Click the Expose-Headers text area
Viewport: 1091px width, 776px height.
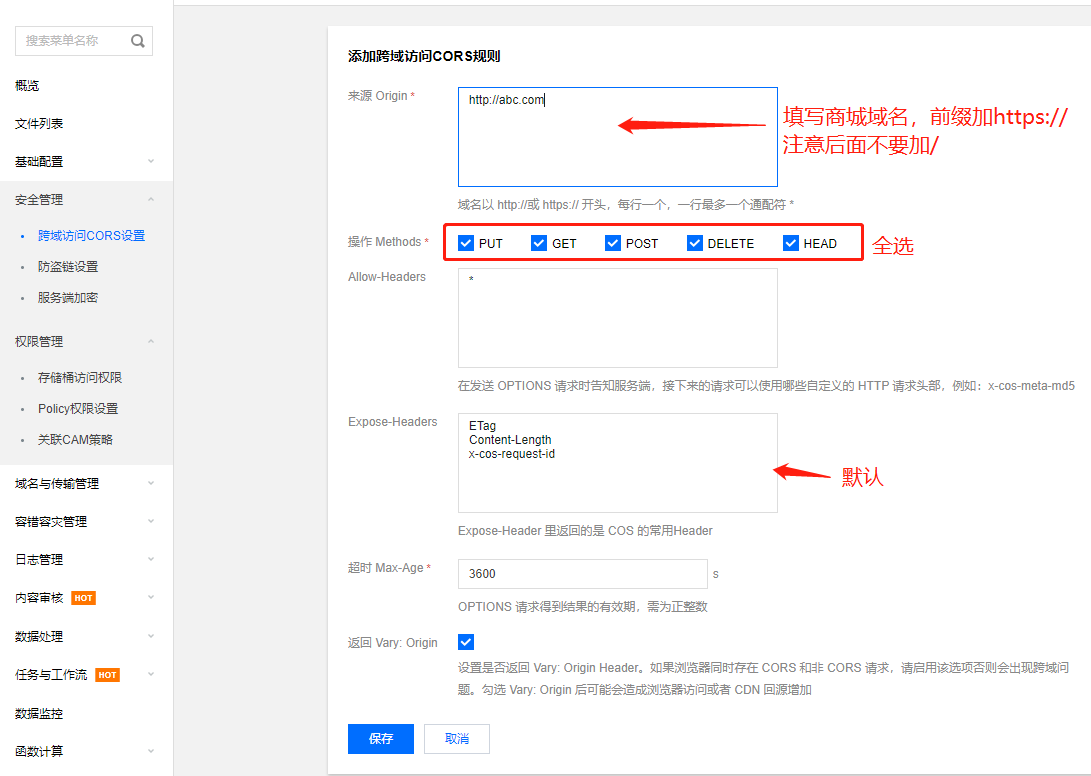pyautogui.click(x=617, y=463)
